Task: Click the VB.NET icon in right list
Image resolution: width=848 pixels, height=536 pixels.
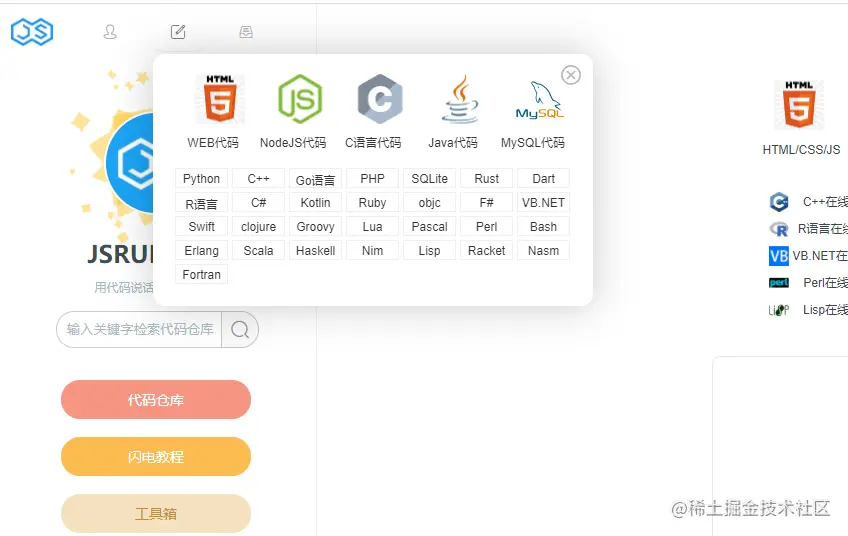Action: 779,256
